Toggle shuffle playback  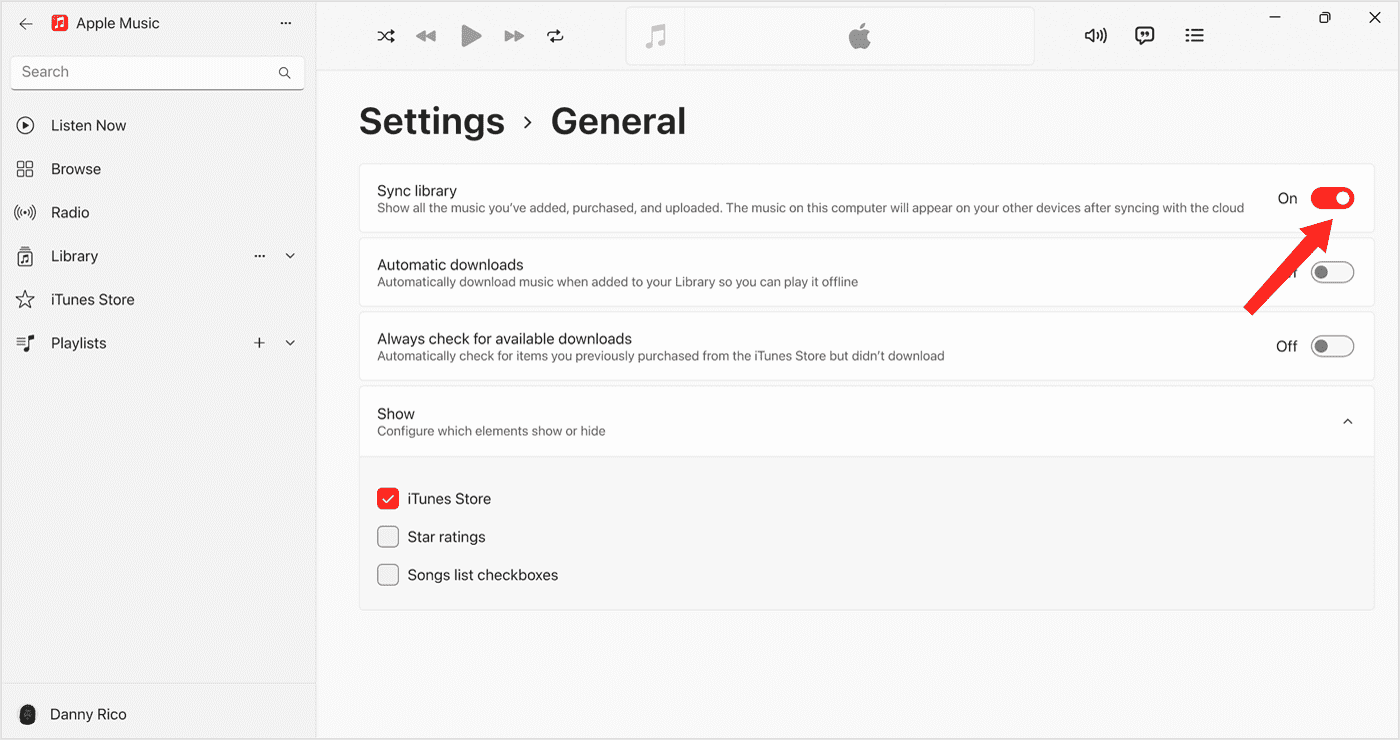click(x=386, y=36)
